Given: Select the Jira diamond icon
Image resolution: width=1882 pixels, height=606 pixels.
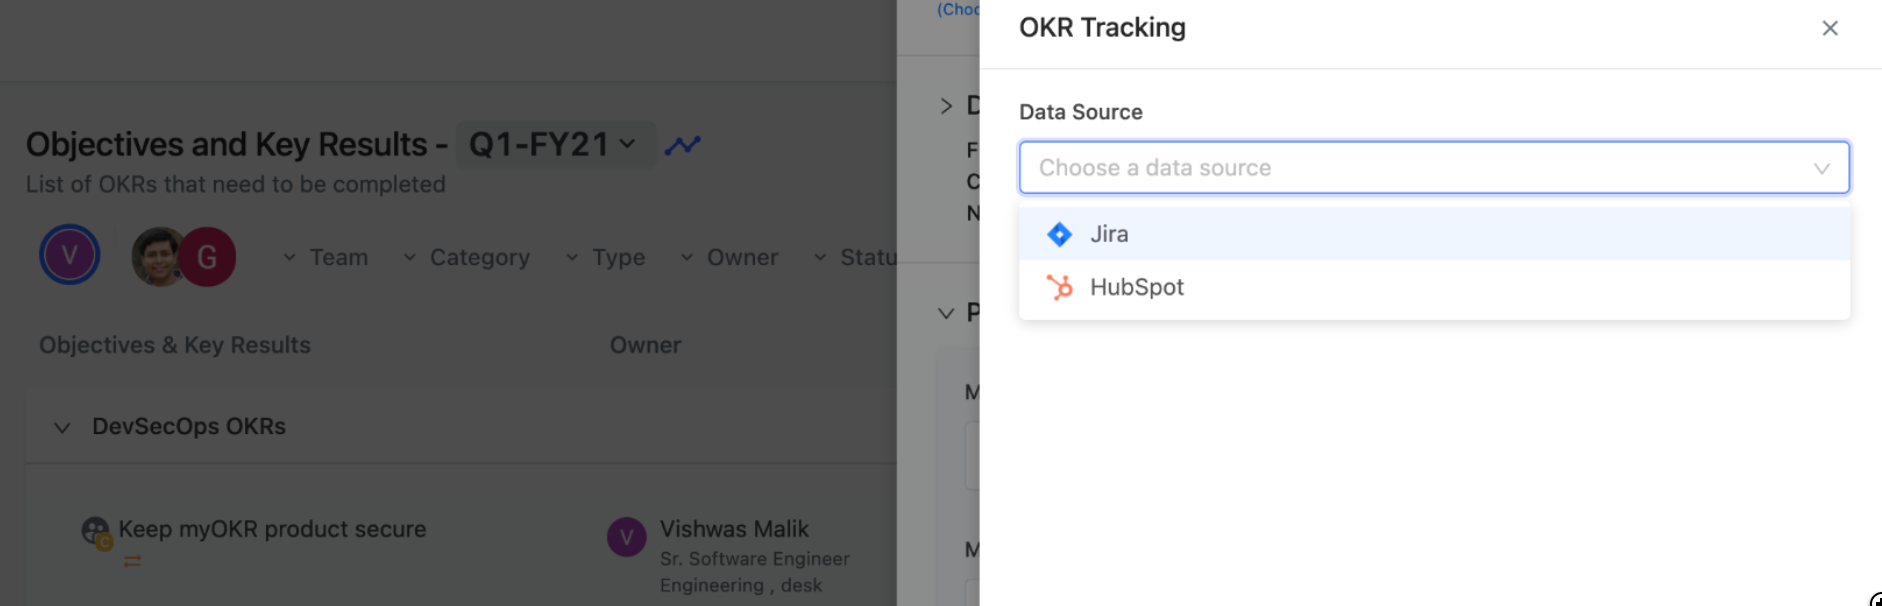Looking at the screenshot, I should [x=1059, y=234].
